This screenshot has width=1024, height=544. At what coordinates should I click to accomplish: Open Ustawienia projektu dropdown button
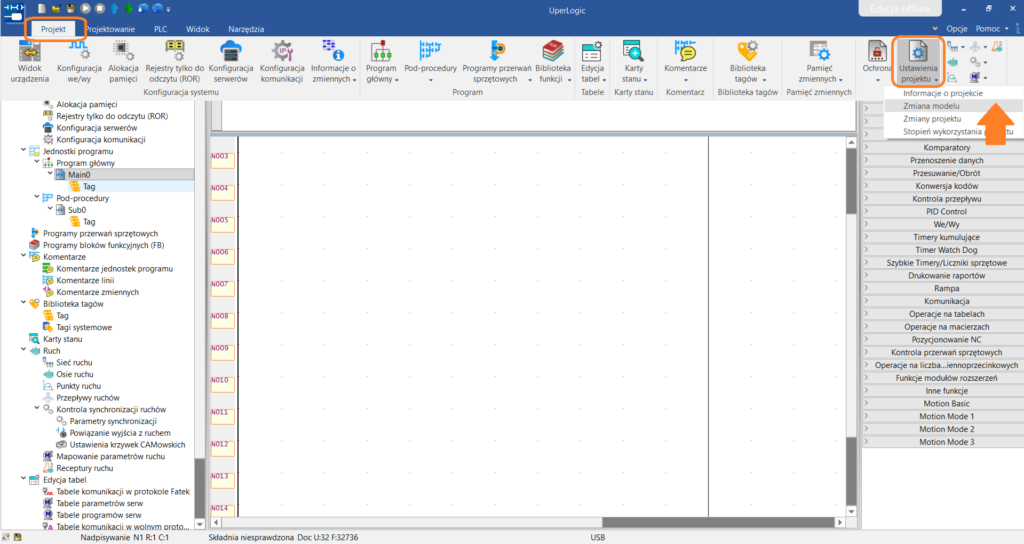click(918, 61)
